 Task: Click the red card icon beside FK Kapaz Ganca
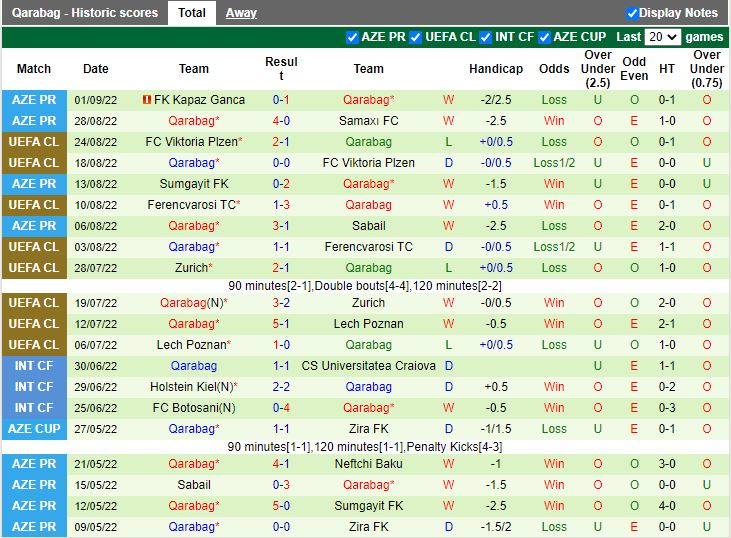(x=146, y=99)
